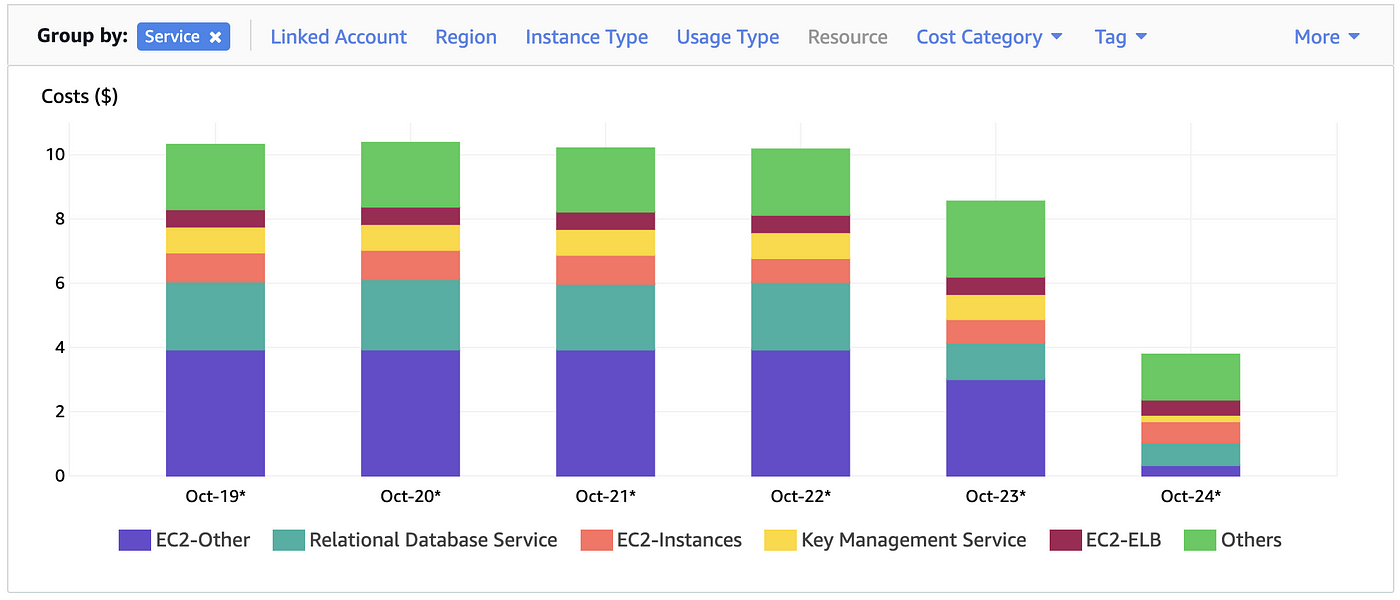Open the Cost Category dropdown
The height and width of the screenshot is (600, 1400).
click(x=989, y=37)
